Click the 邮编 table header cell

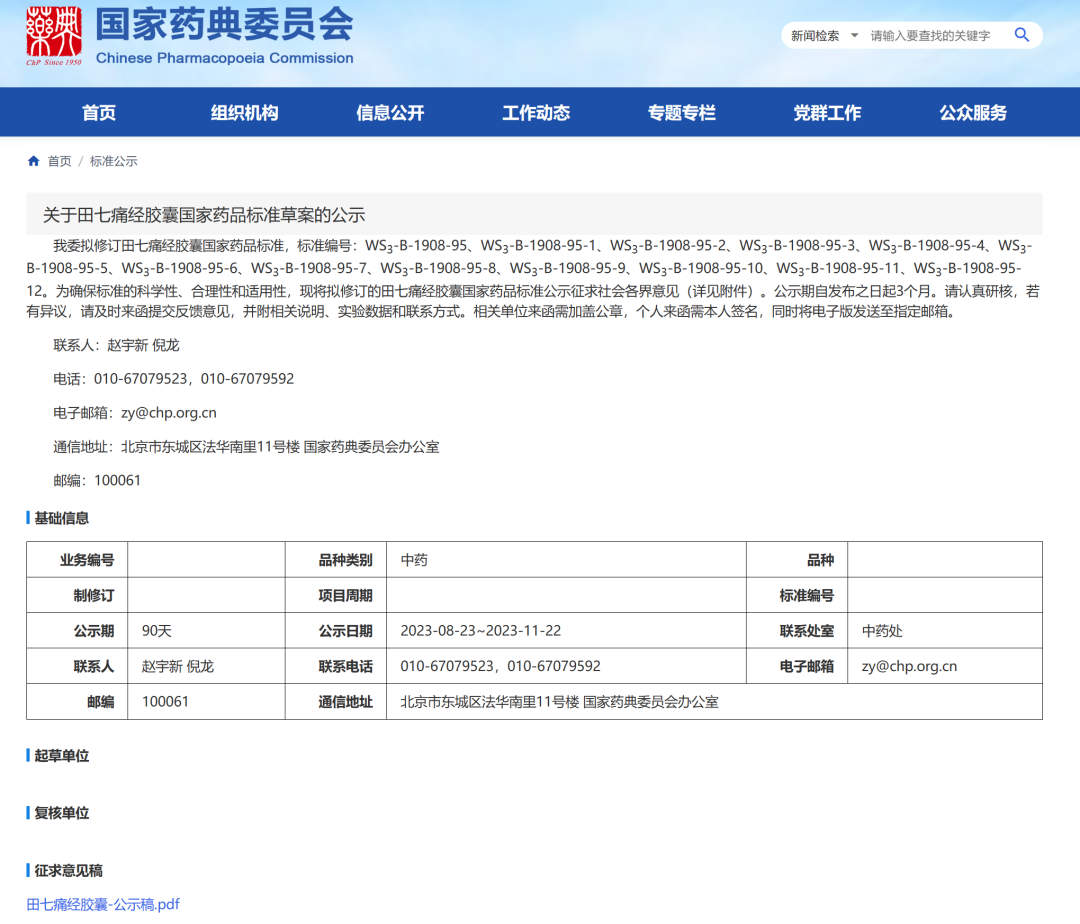click(x=77, y=702)
